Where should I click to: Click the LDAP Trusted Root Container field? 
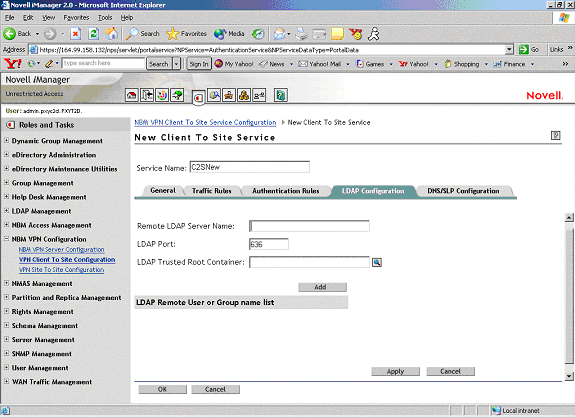tap(309, 262)
